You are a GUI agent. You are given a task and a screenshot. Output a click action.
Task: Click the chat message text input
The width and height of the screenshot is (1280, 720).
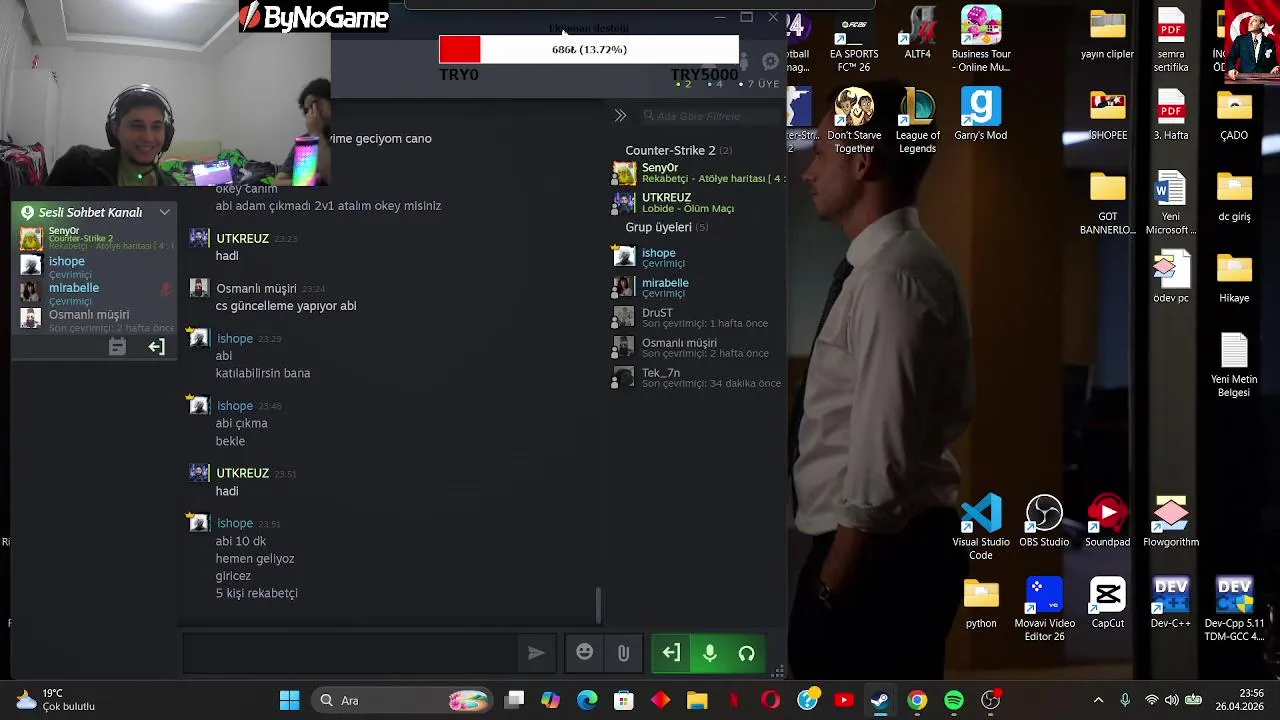[350, 653]
